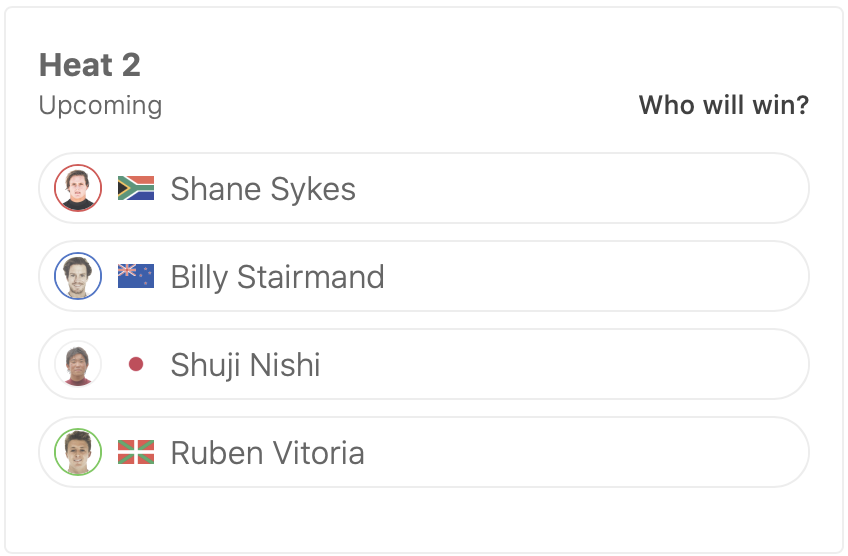This screenshot has width=848, height=556.
Task: Click the Basque flag icon
Action: (x=136, y=452)
